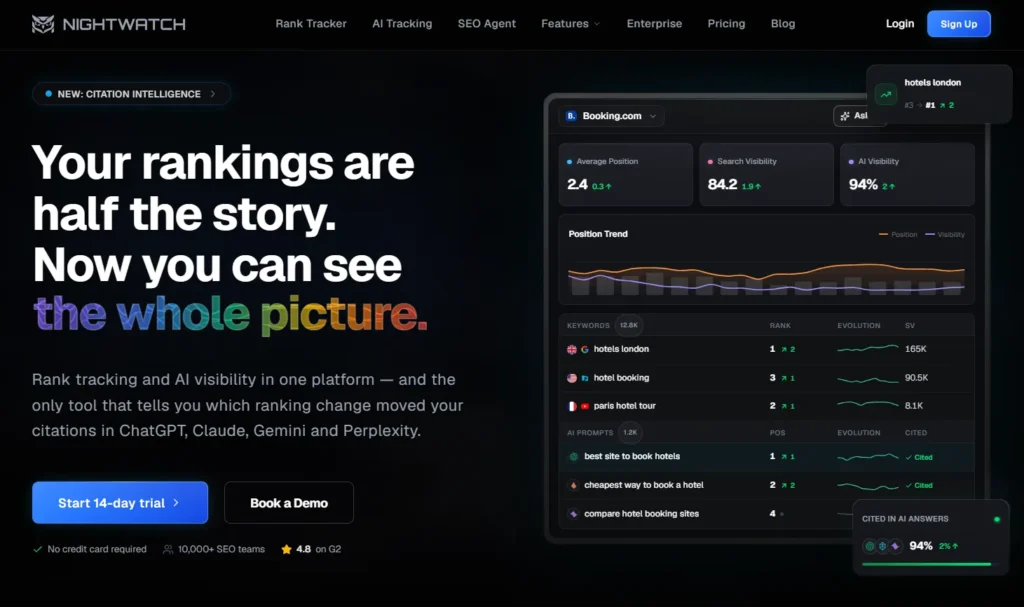The image size is (1024, 607).
Task: Visit the Pricing page
Action: (x=726, y=24)
